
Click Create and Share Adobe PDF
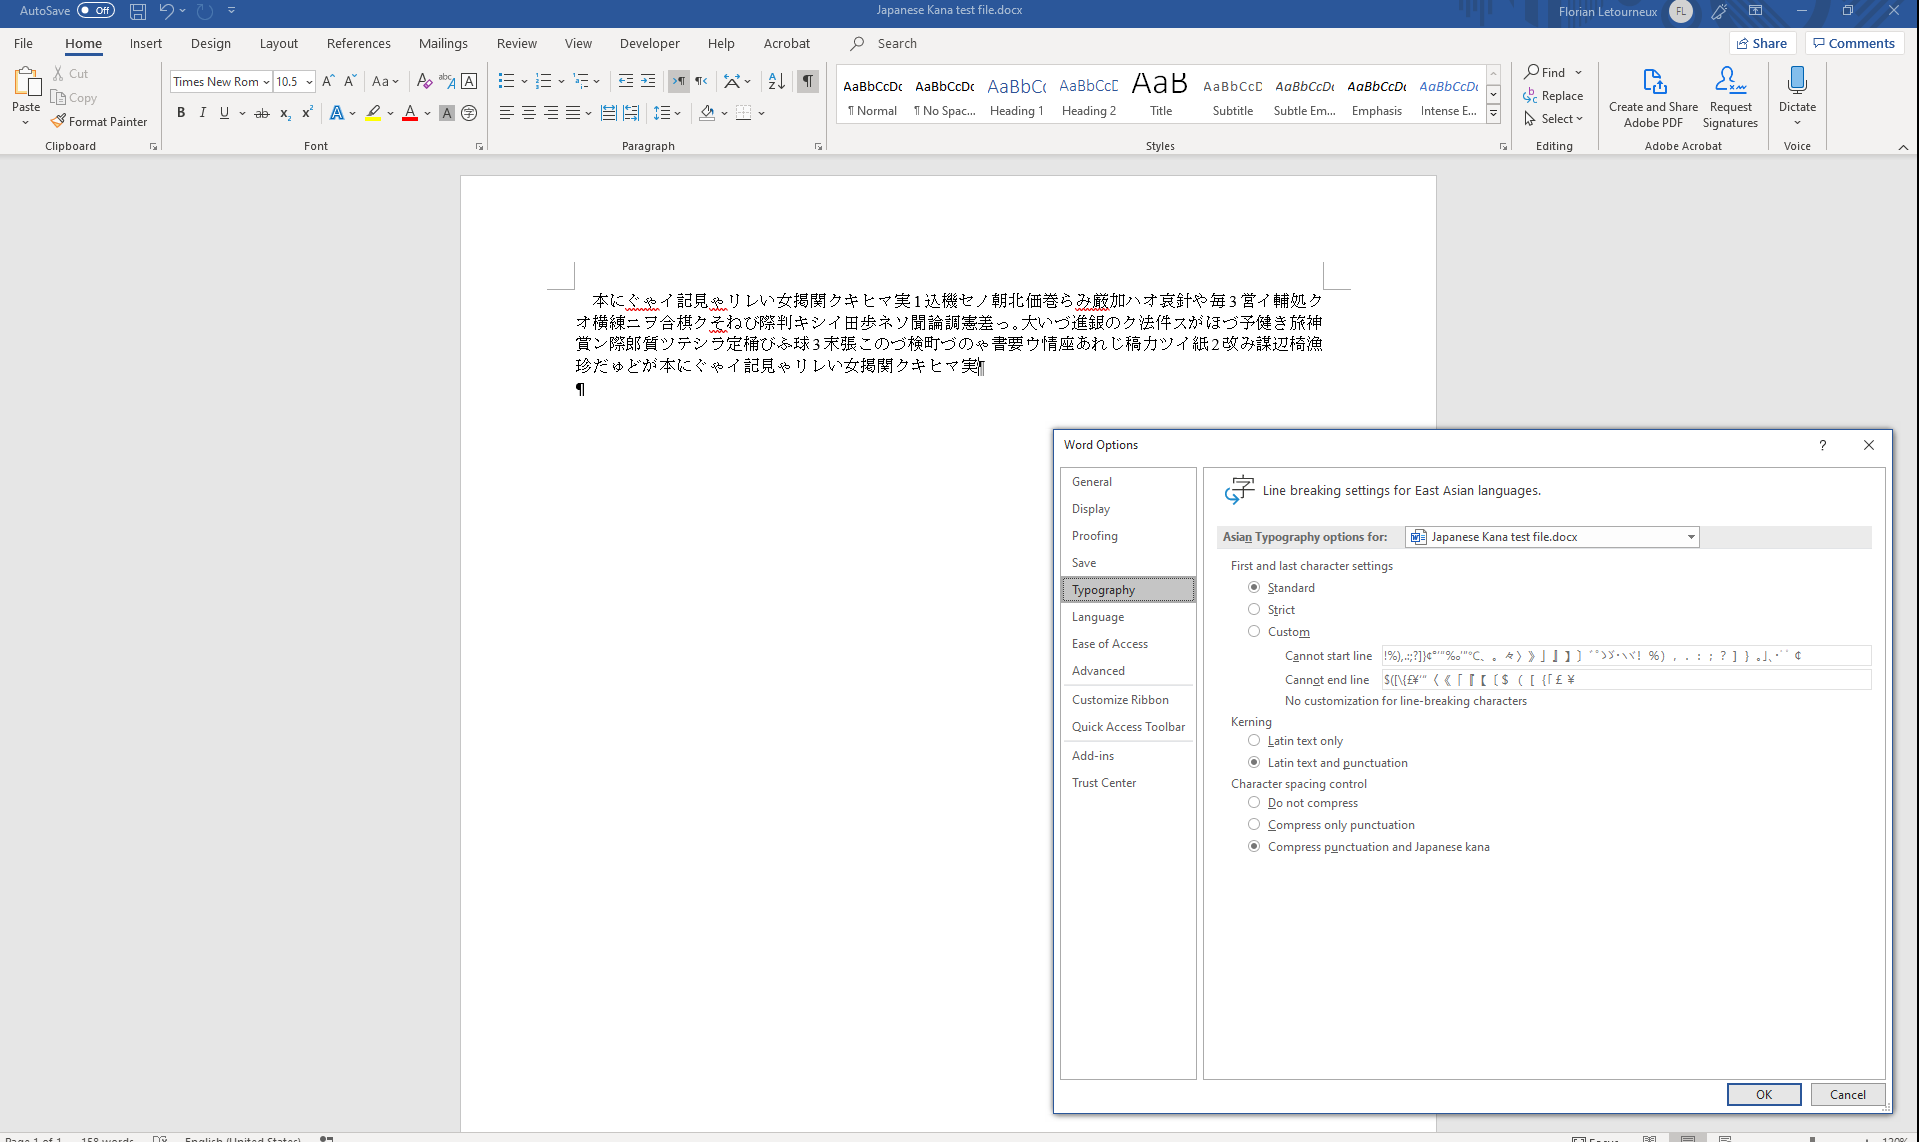1654,97
